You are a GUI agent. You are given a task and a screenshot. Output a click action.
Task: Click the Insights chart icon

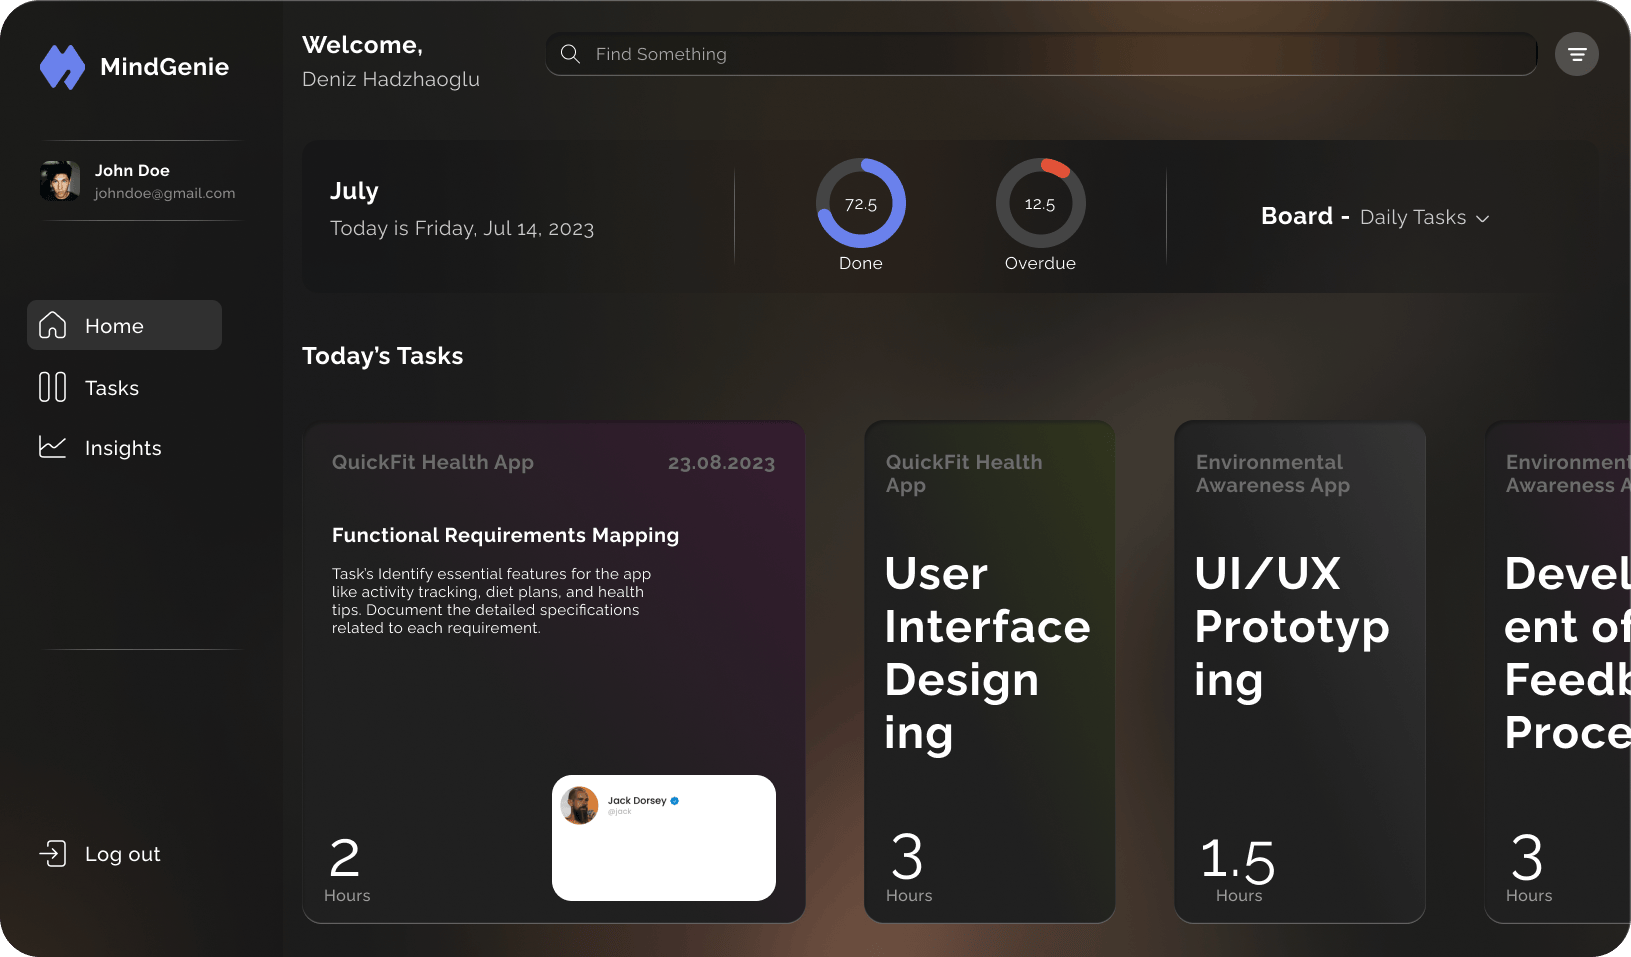[52, 447]
